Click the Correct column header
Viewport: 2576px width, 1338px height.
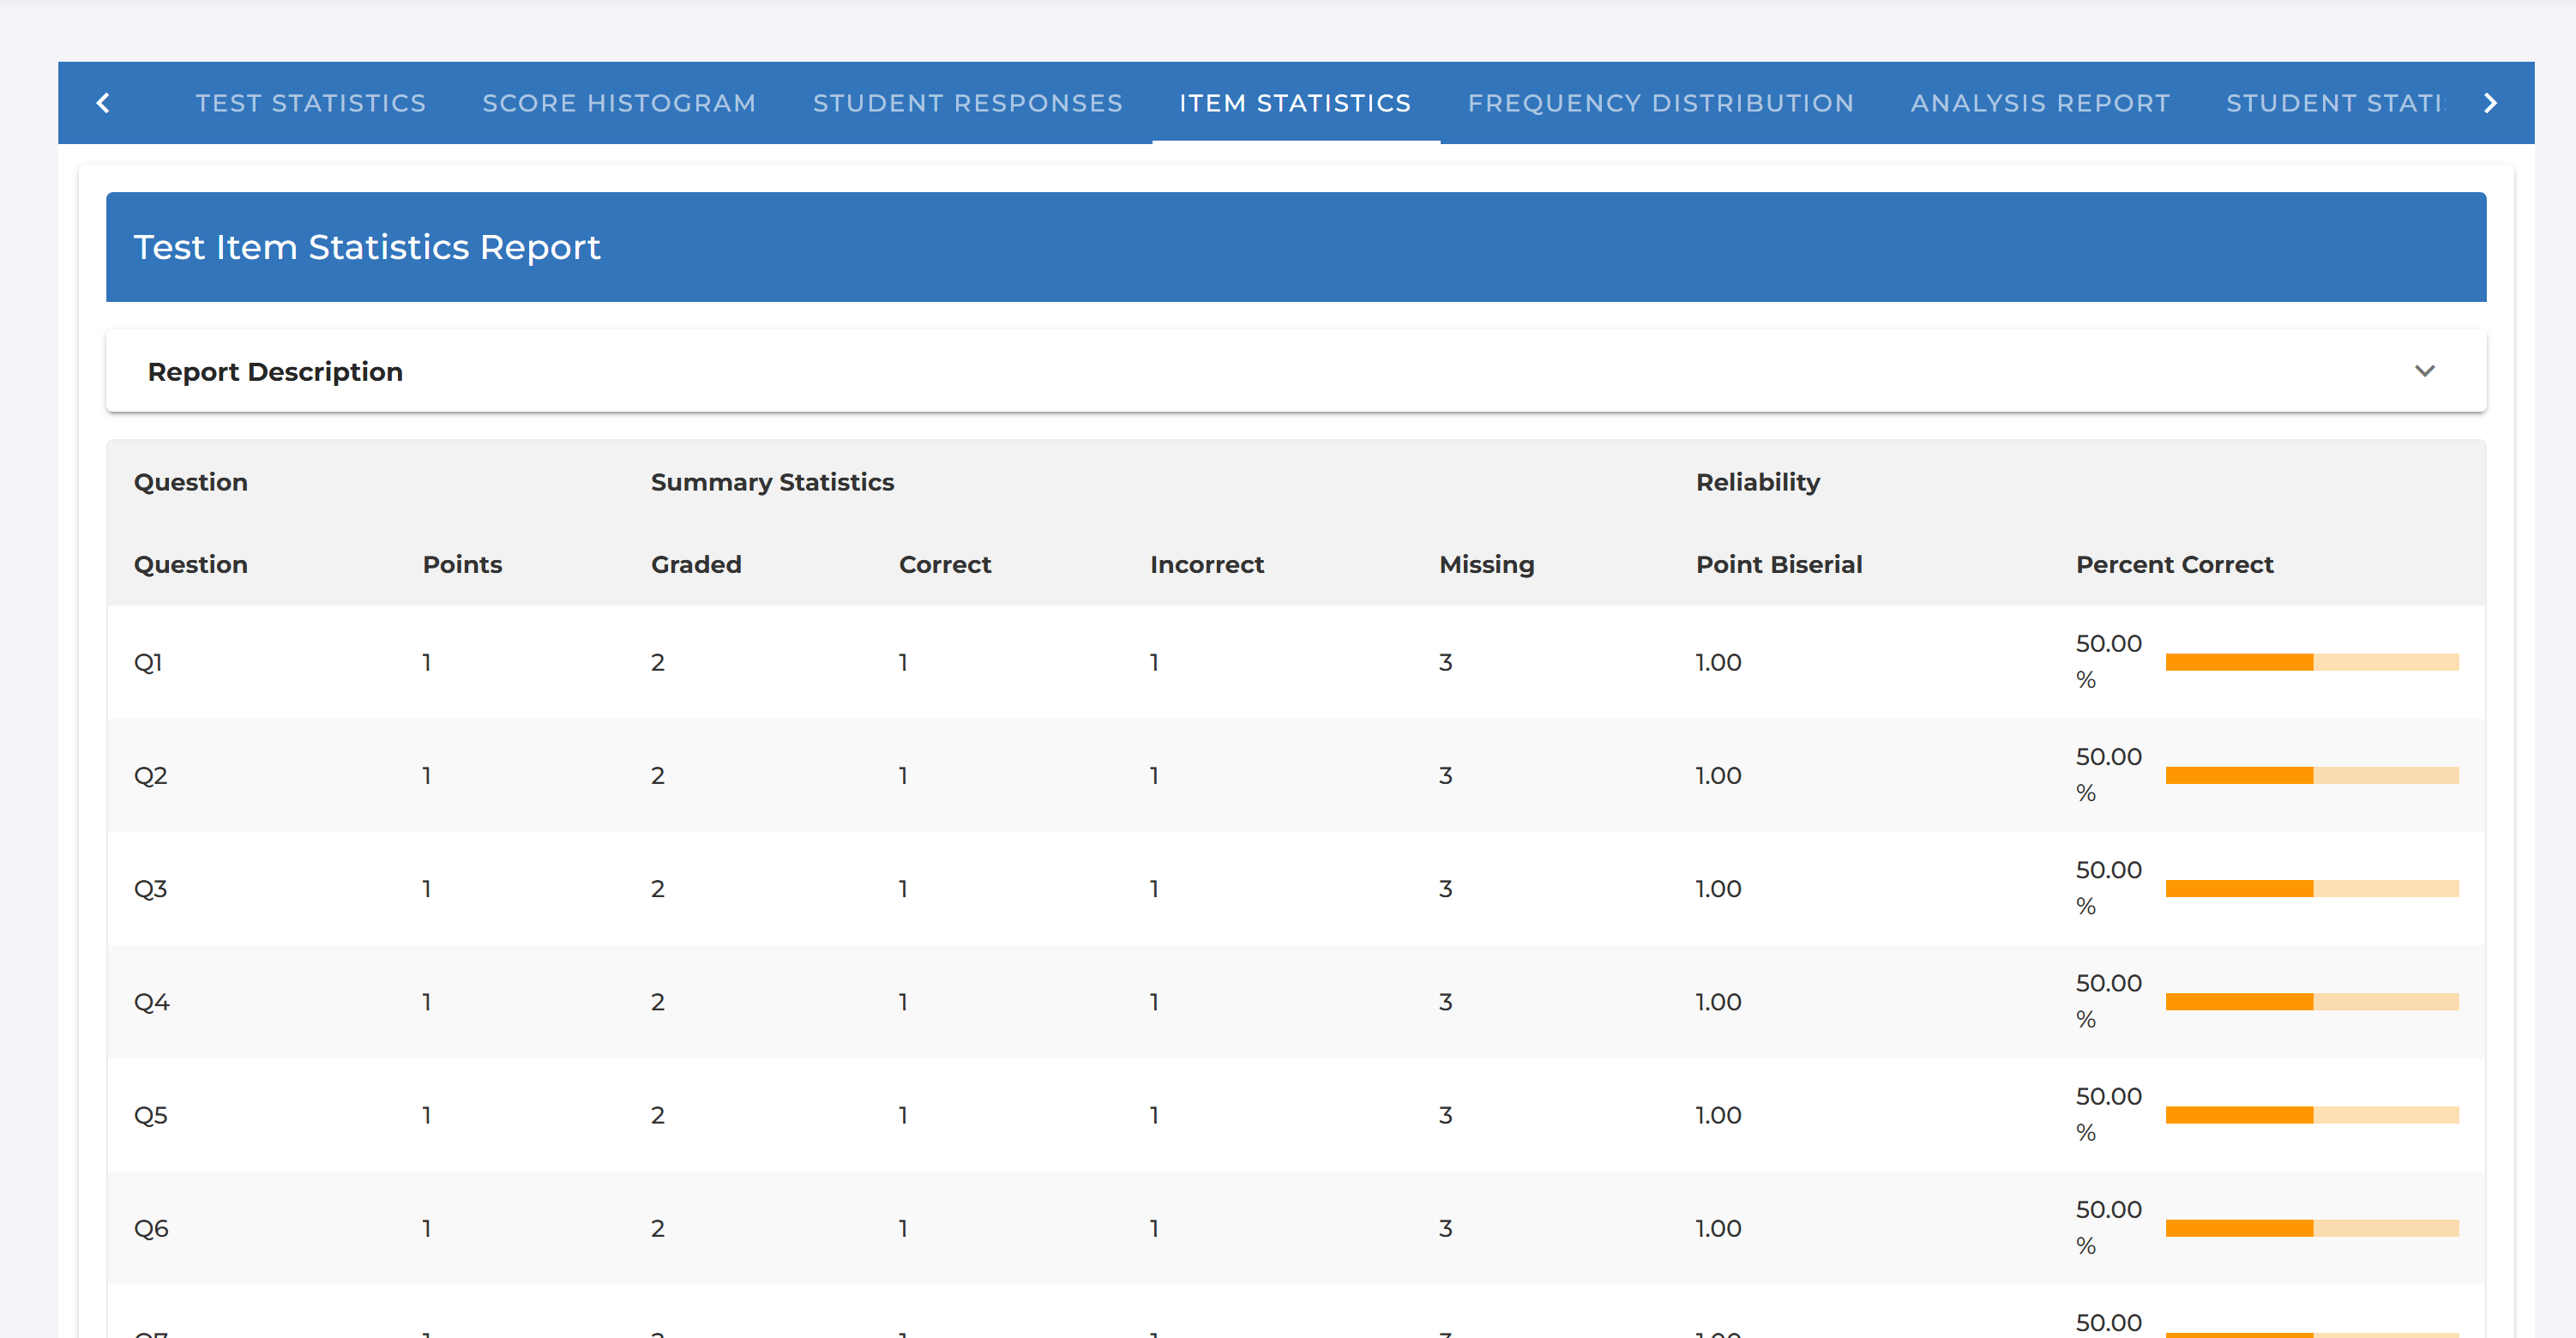pos(945,564)
